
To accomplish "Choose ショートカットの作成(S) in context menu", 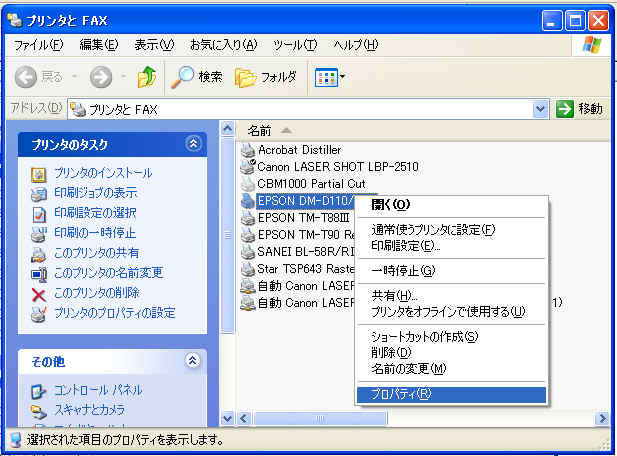I will [x=451, y=336].
